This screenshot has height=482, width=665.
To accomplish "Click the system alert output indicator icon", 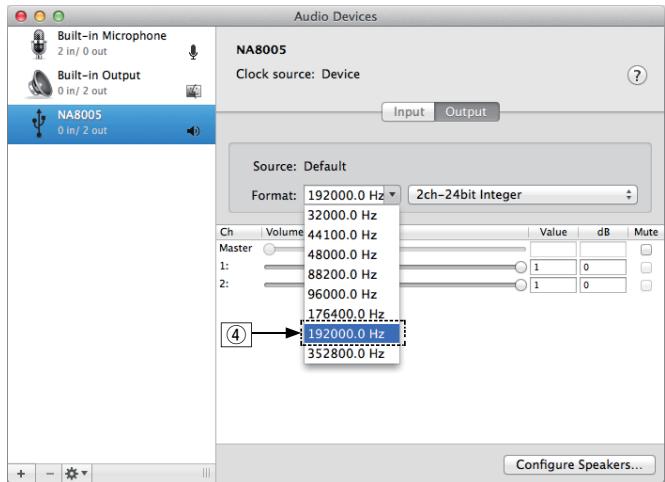I will pos(193,91).
